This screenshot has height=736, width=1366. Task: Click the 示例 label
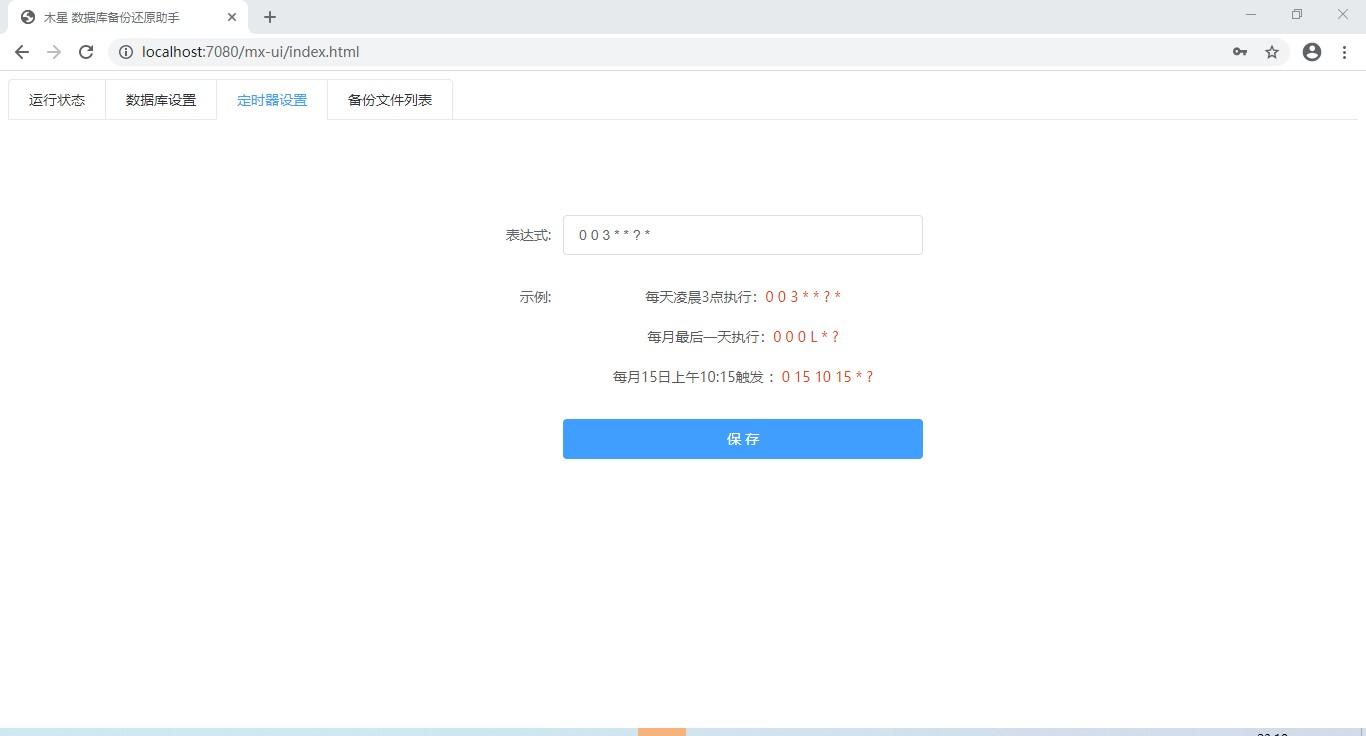[535, 297]
